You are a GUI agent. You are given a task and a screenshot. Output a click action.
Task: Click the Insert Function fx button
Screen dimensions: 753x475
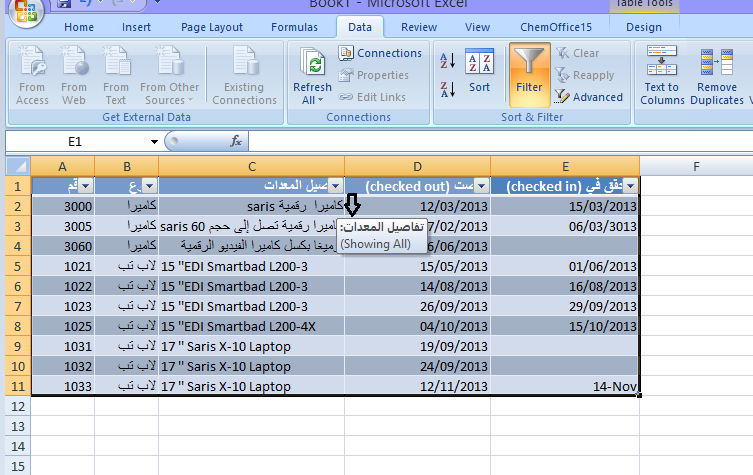pos(236,141)
